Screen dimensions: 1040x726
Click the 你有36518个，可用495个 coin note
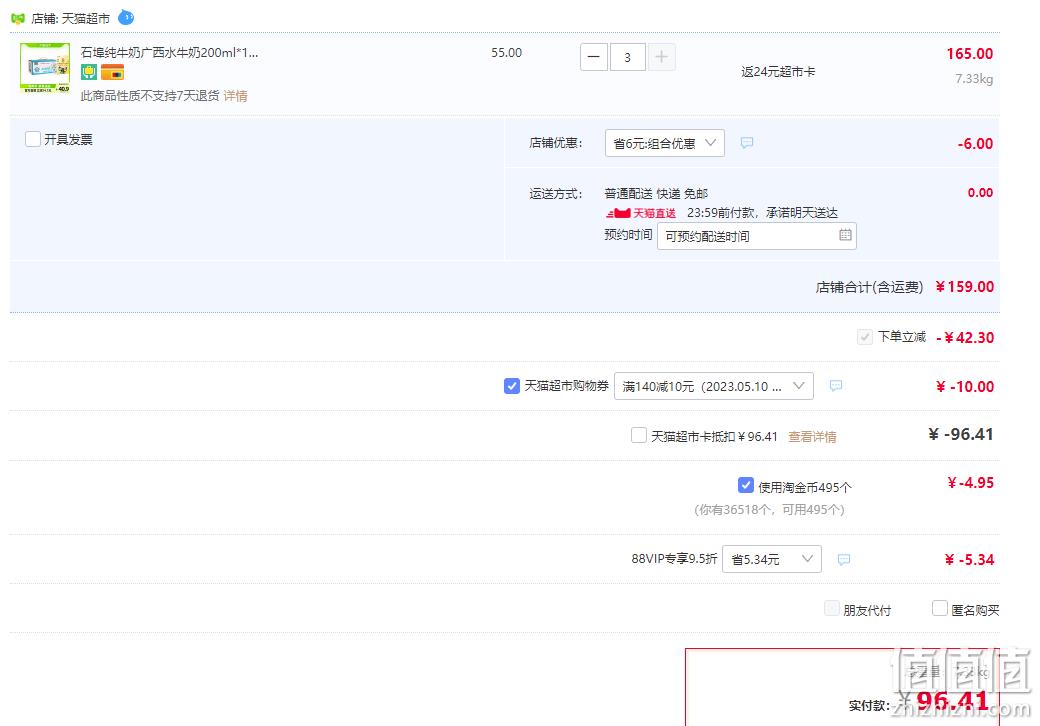point(769,510)
